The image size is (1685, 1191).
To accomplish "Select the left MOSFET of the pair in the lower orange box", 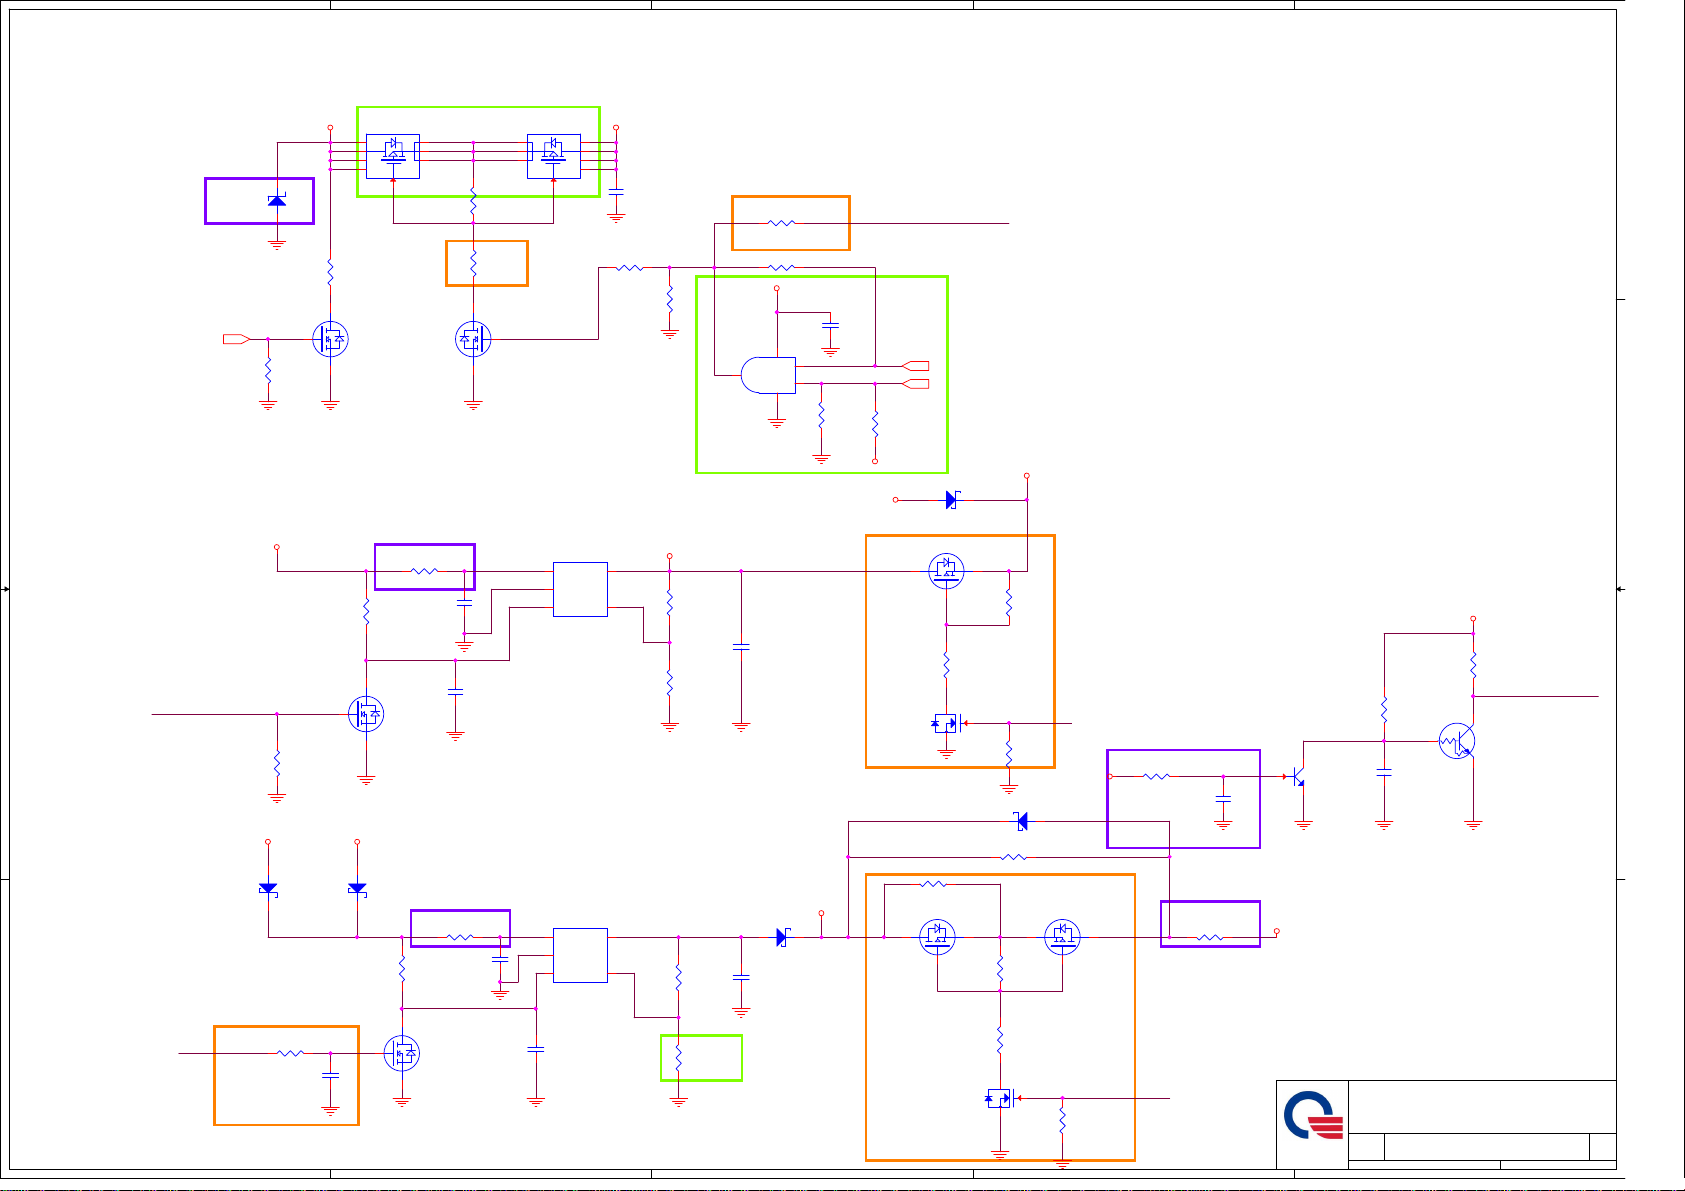I will point(937,937).
